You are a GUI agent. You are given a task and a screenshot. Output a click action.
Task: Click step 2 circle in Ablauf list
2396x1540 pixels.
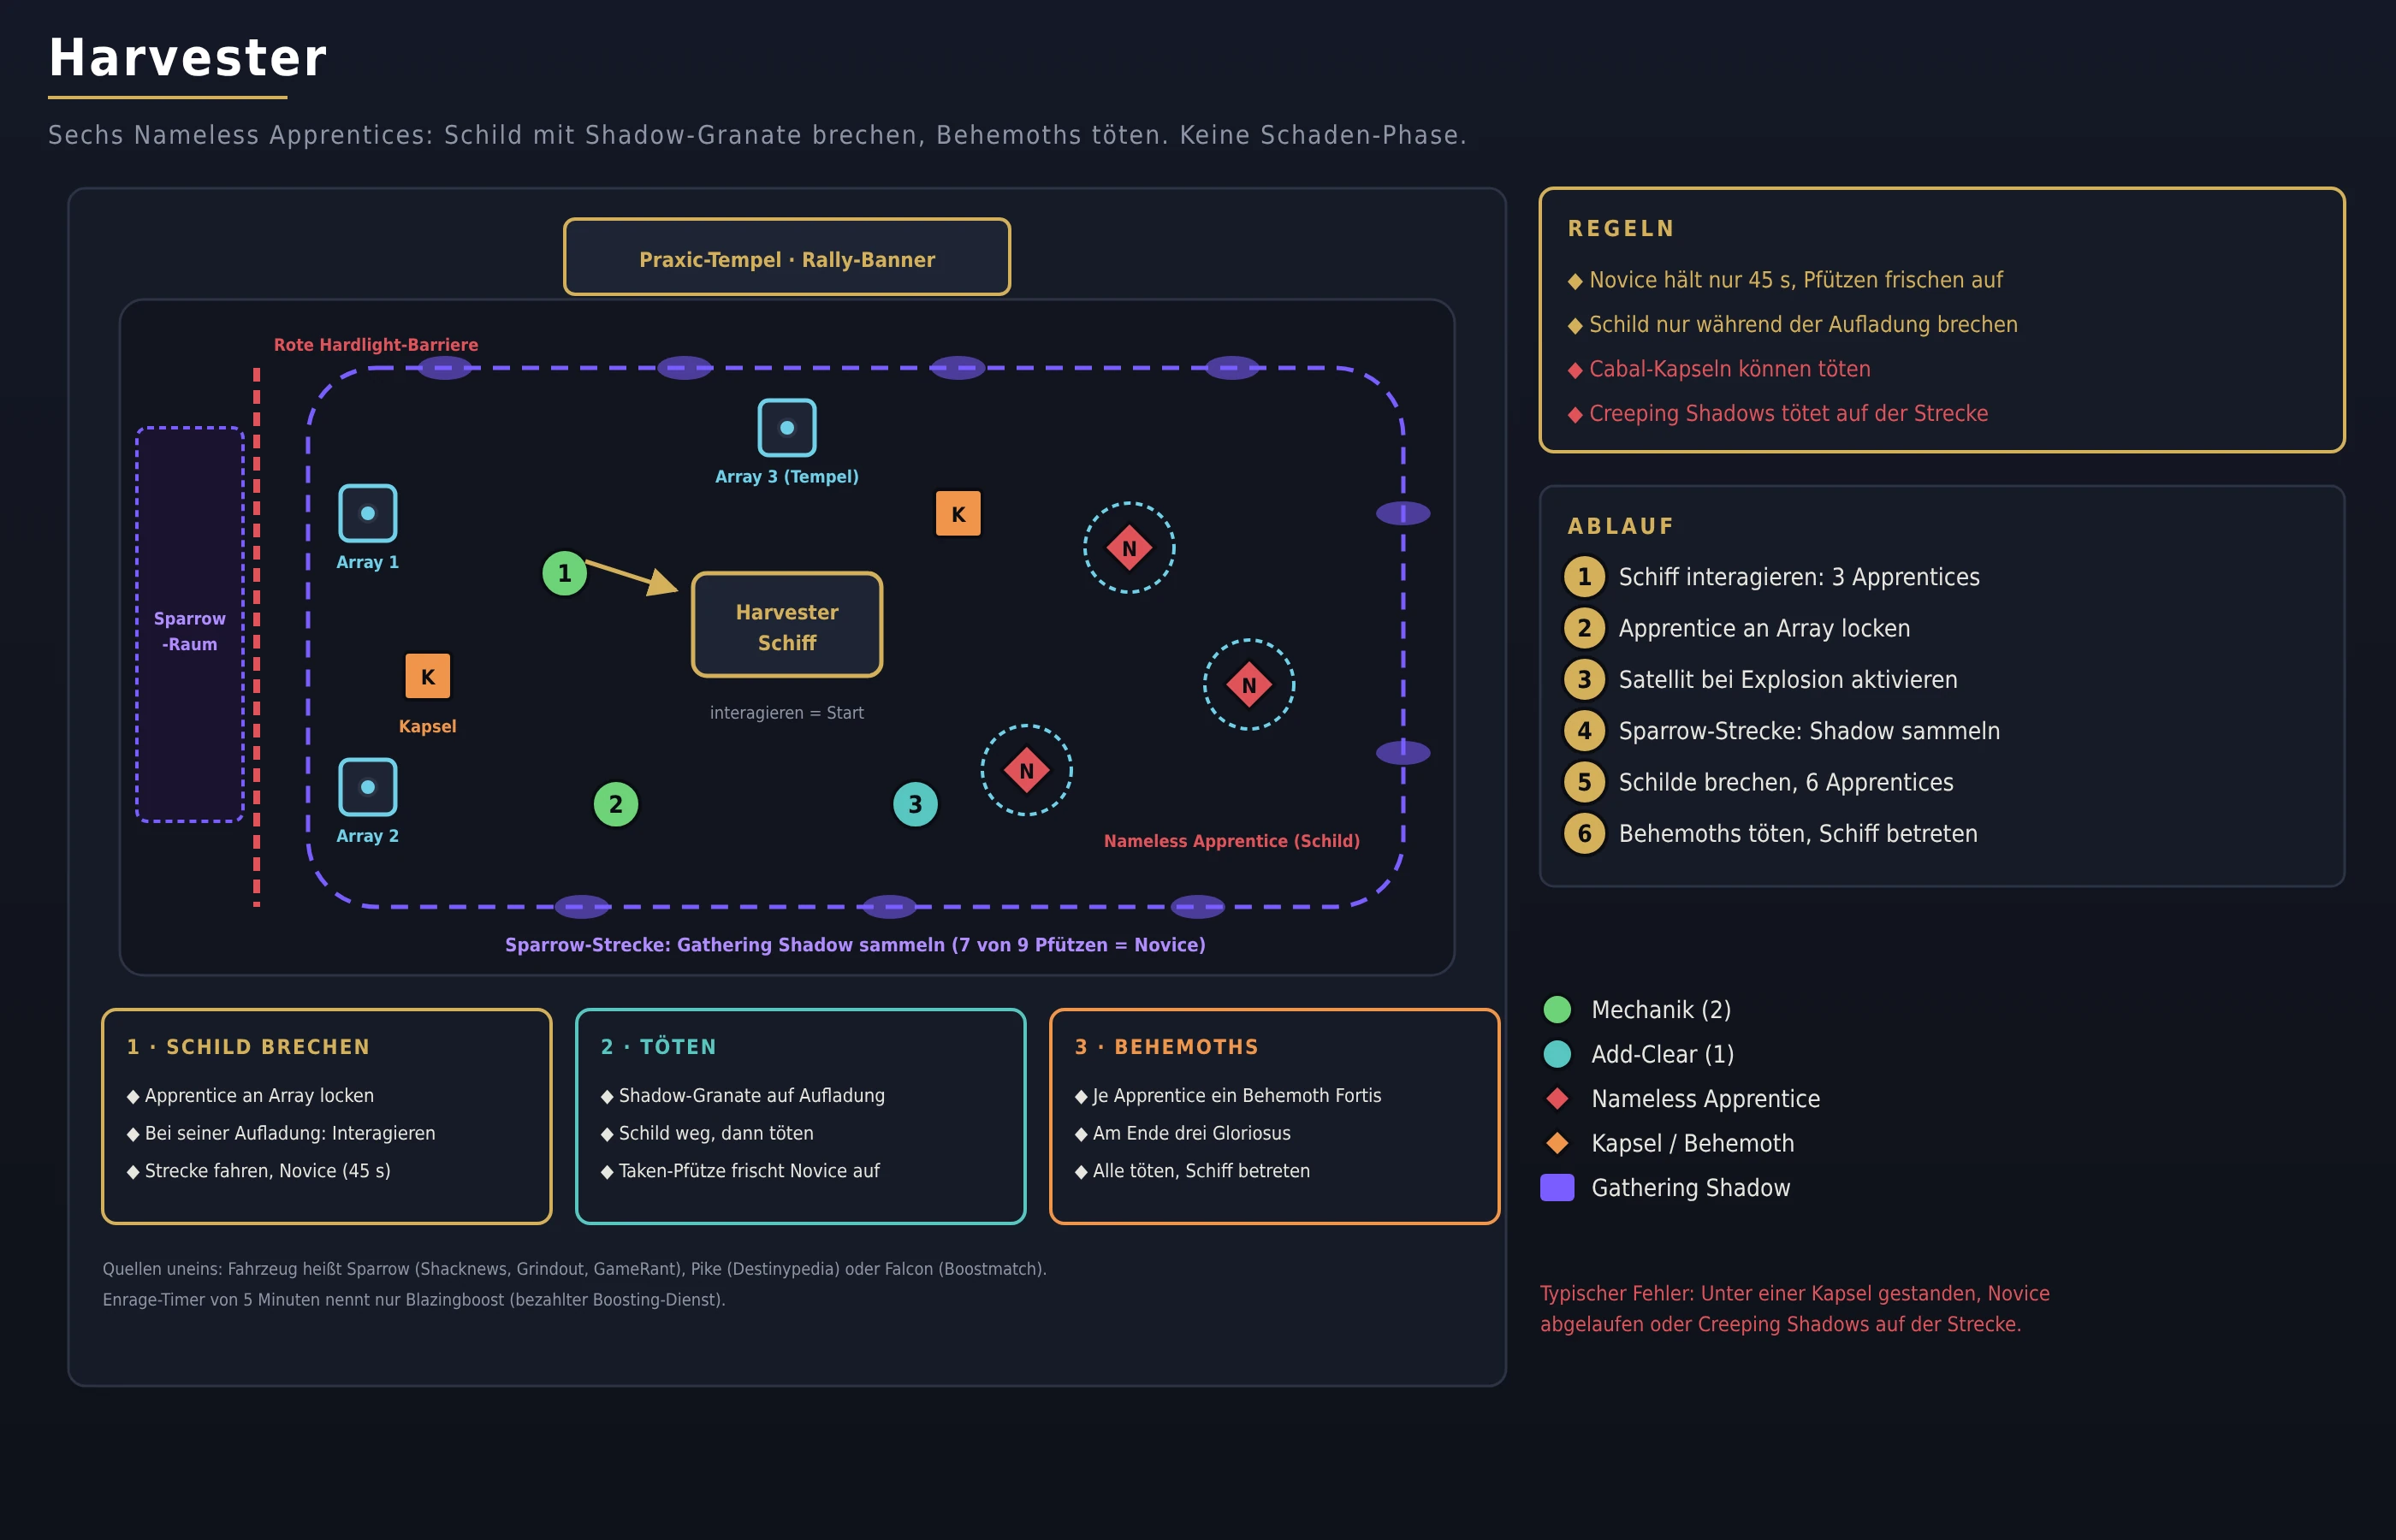(x=1584, y=628)
